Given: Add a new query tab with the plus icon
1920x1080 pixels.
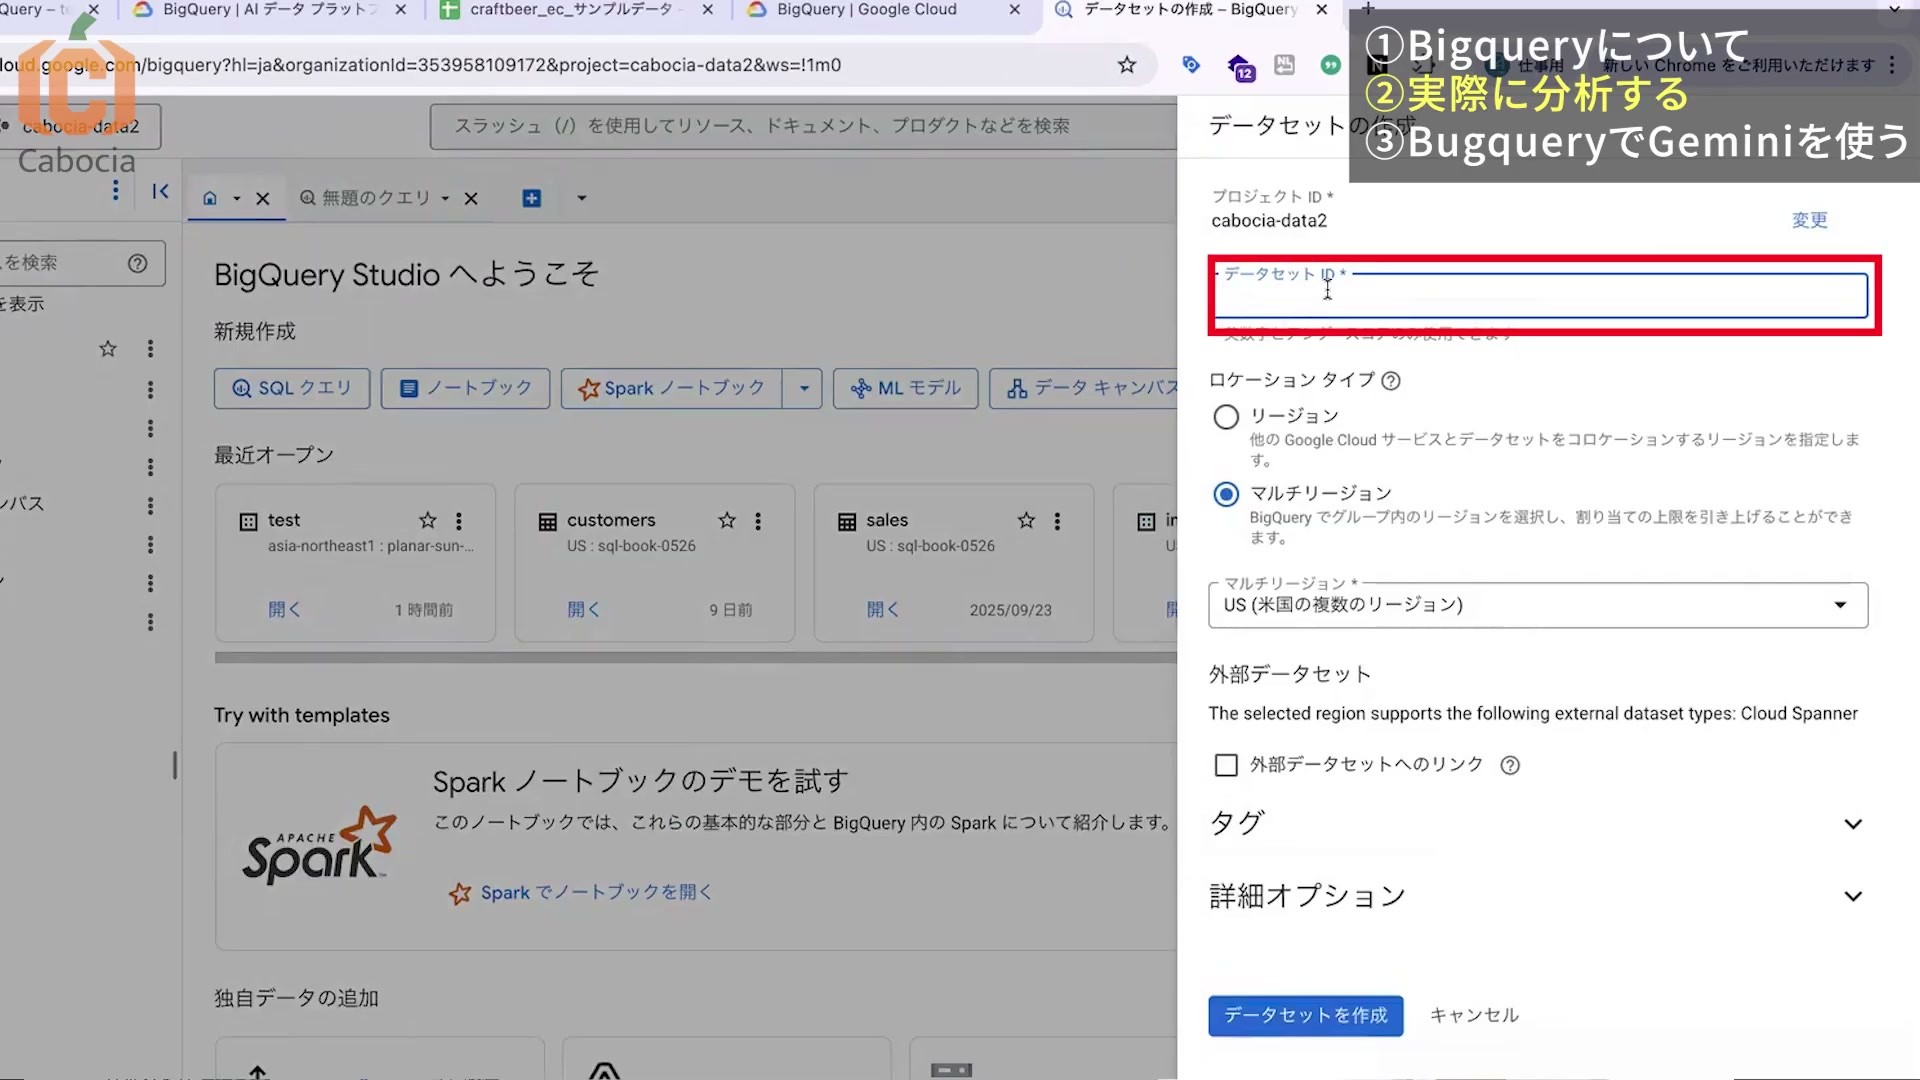Looking at the screenshot, I should point(532,198).
